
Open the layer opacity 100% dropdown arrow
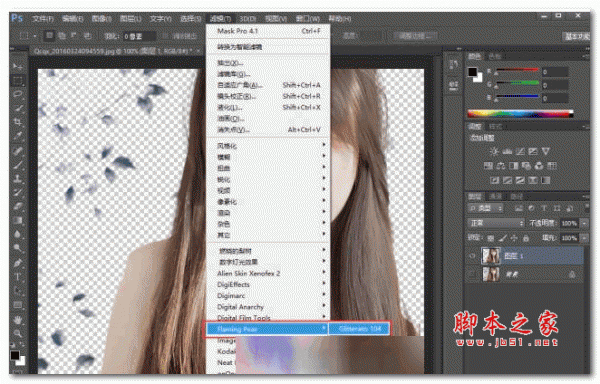click(584, 223)
